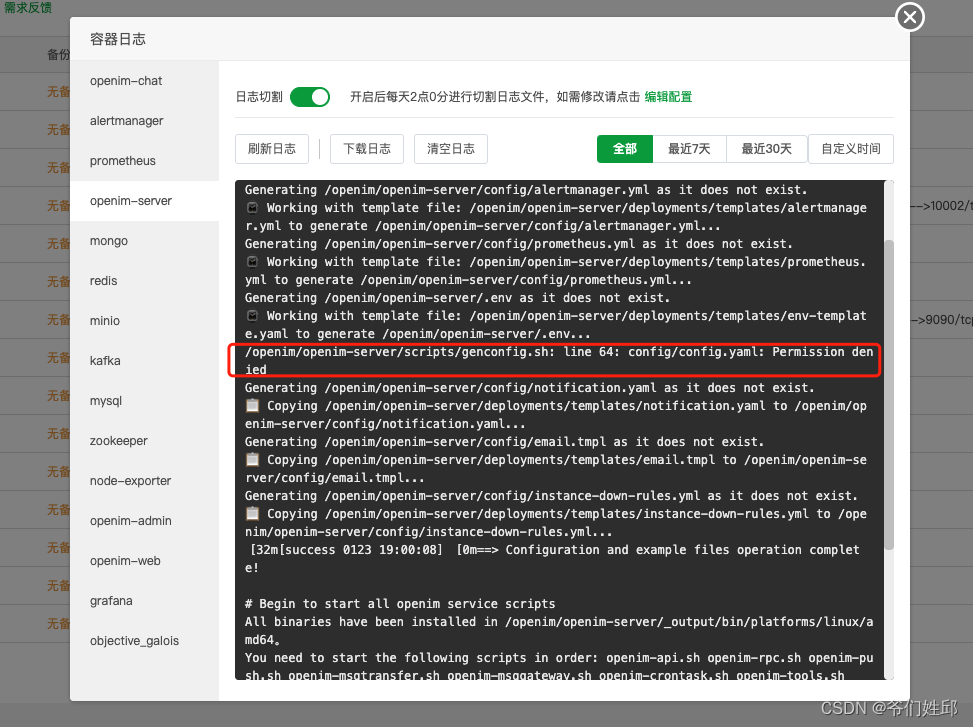
Task: Click the 刷新日志 button
Action: pyautogui.click(x=272, y=149)
